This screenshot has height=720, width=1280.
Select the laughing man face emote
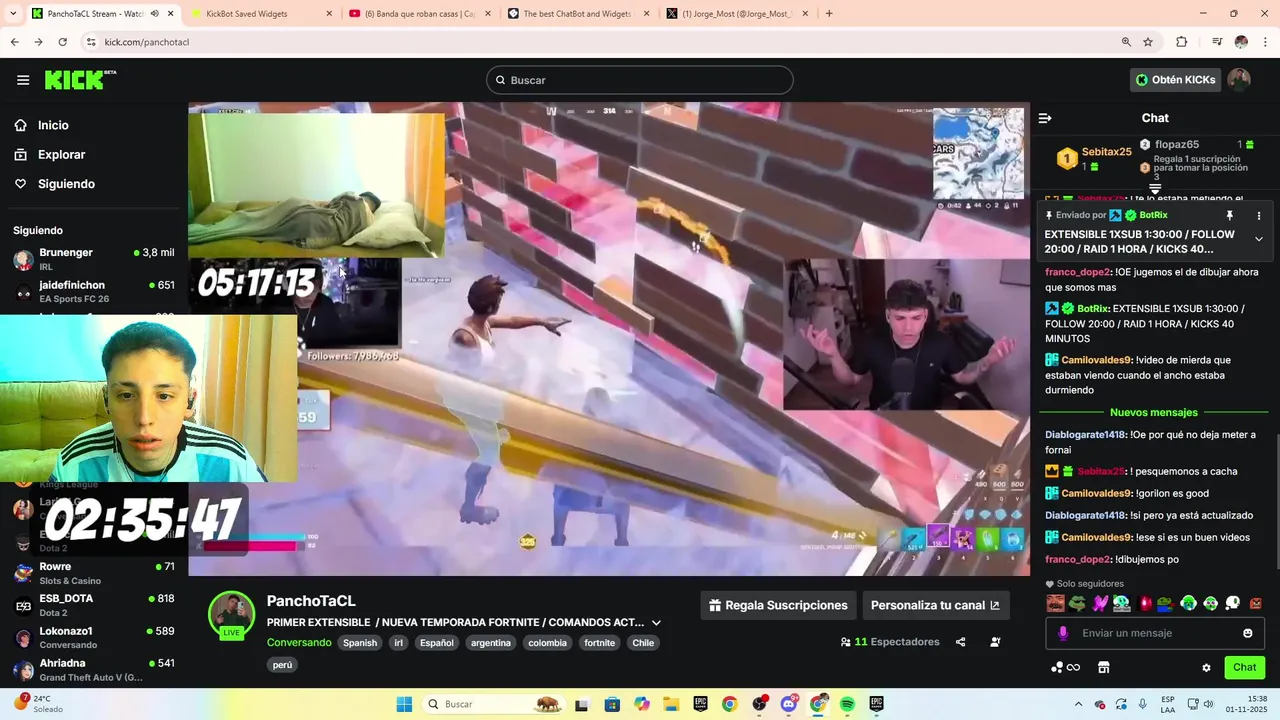[1055, 603]
